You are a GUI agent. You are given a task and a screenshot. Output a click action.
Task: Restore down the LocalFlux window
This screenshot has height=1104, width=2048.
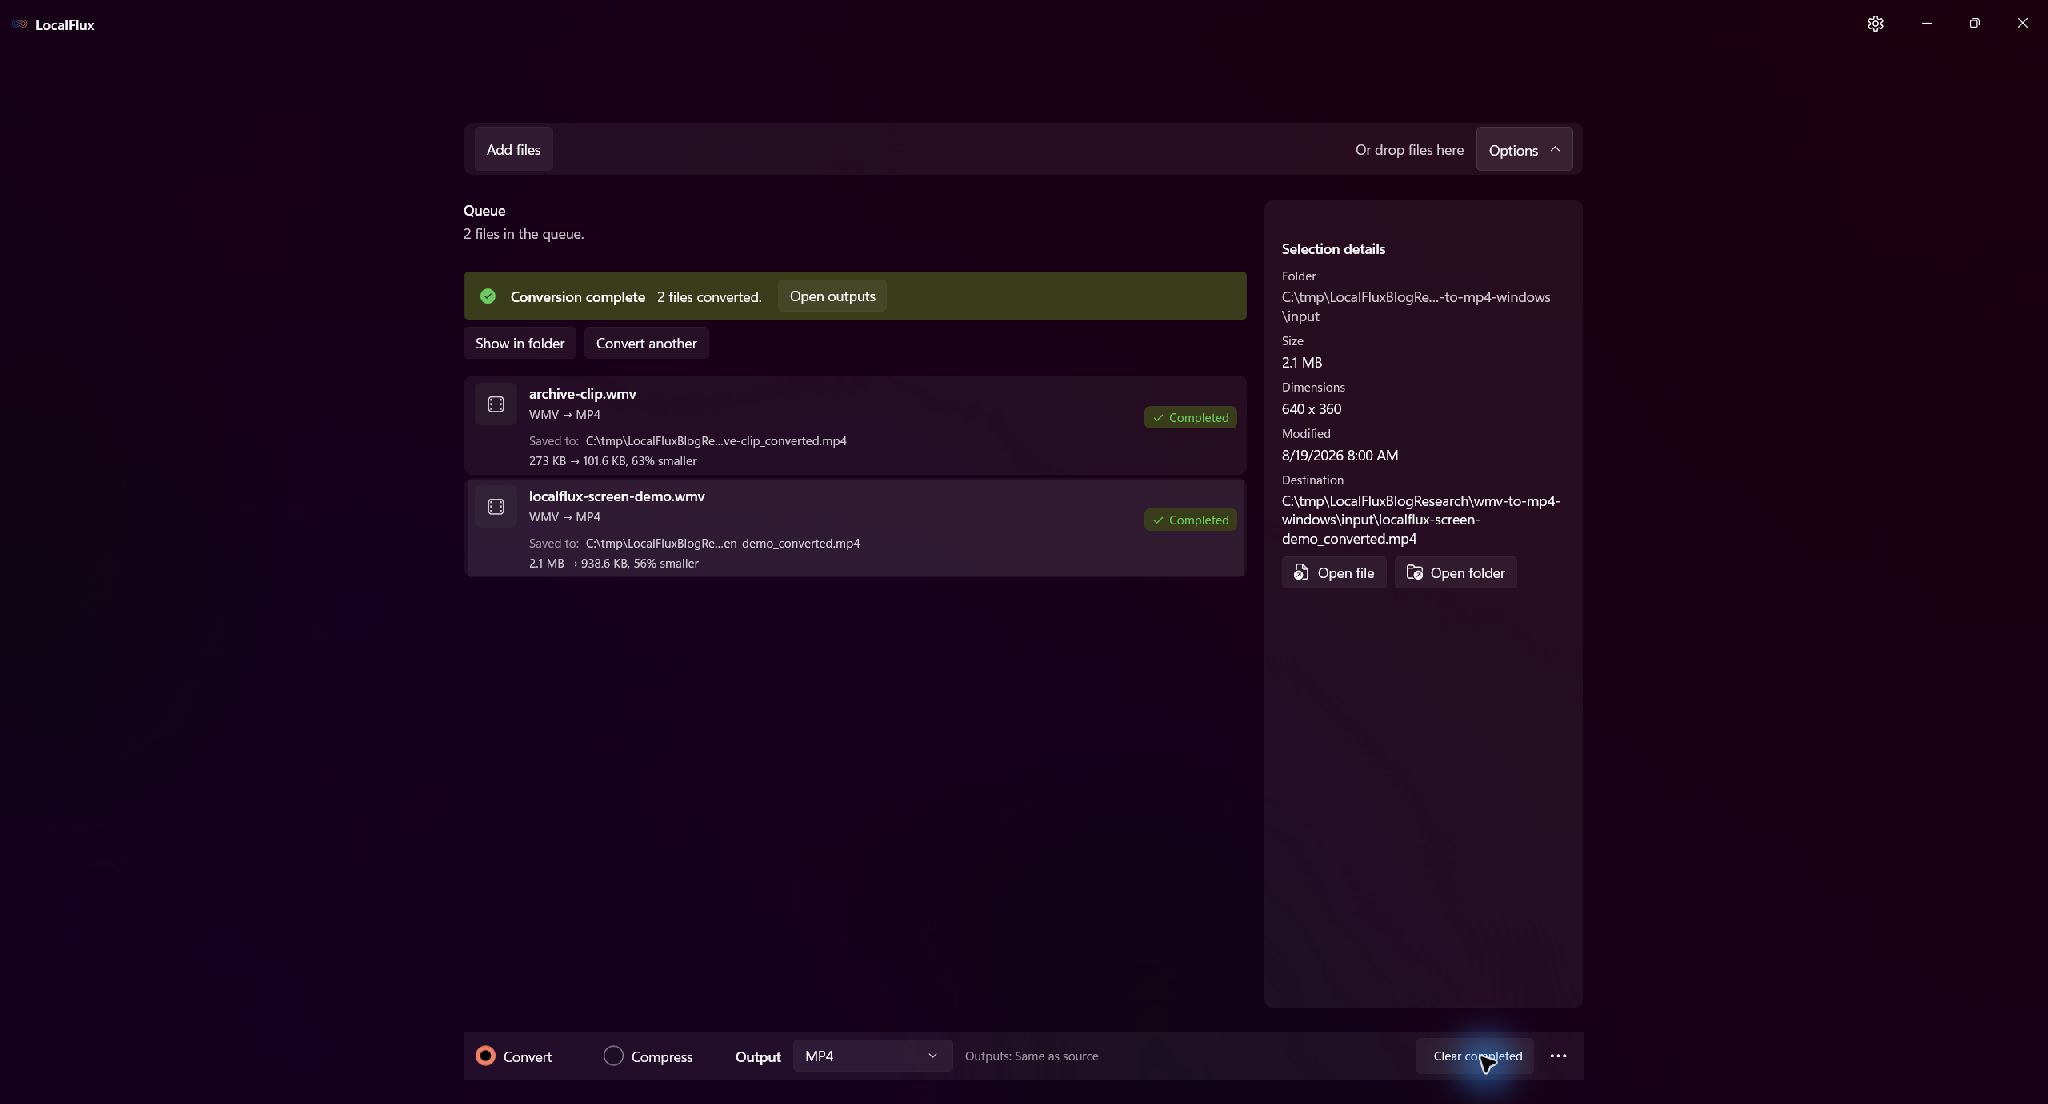point(1974,23)
